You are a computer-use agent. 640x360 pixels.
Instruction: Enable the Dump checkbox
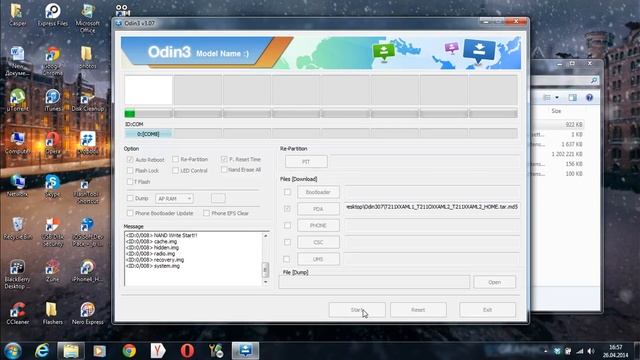[x=130, y=198]
